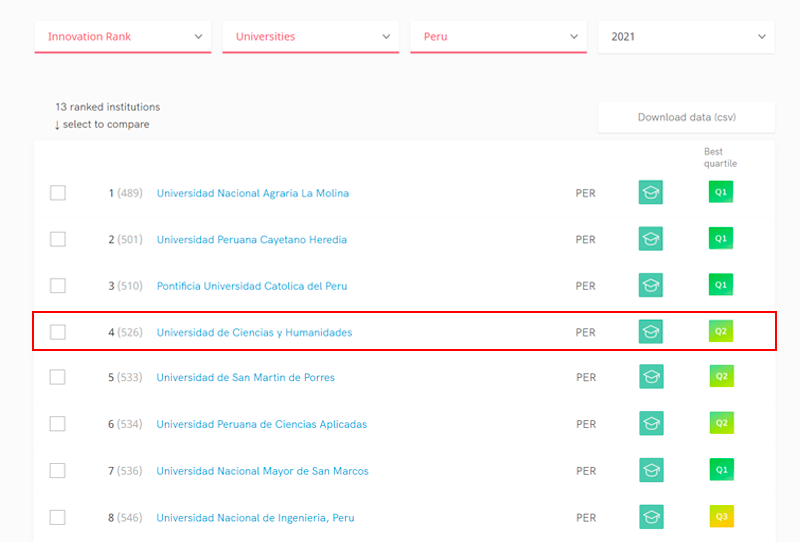Image resolution: width=800 pixels, height=542 pixels.
Task: Check the box for Universidad Peruana de Ciencias Aplicadas
Action: point(57,424)
